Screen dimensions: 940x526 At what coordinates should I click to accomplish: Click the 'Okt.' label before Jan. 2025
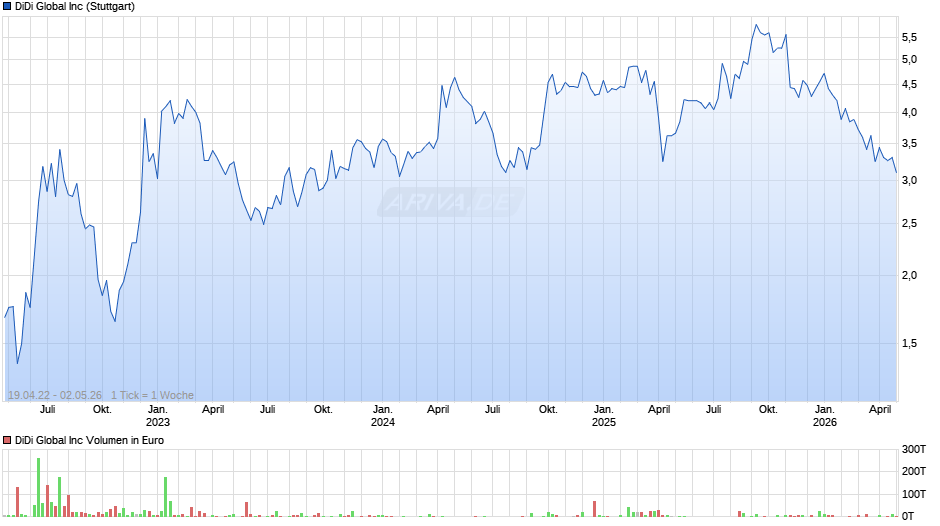pos(548,410)
